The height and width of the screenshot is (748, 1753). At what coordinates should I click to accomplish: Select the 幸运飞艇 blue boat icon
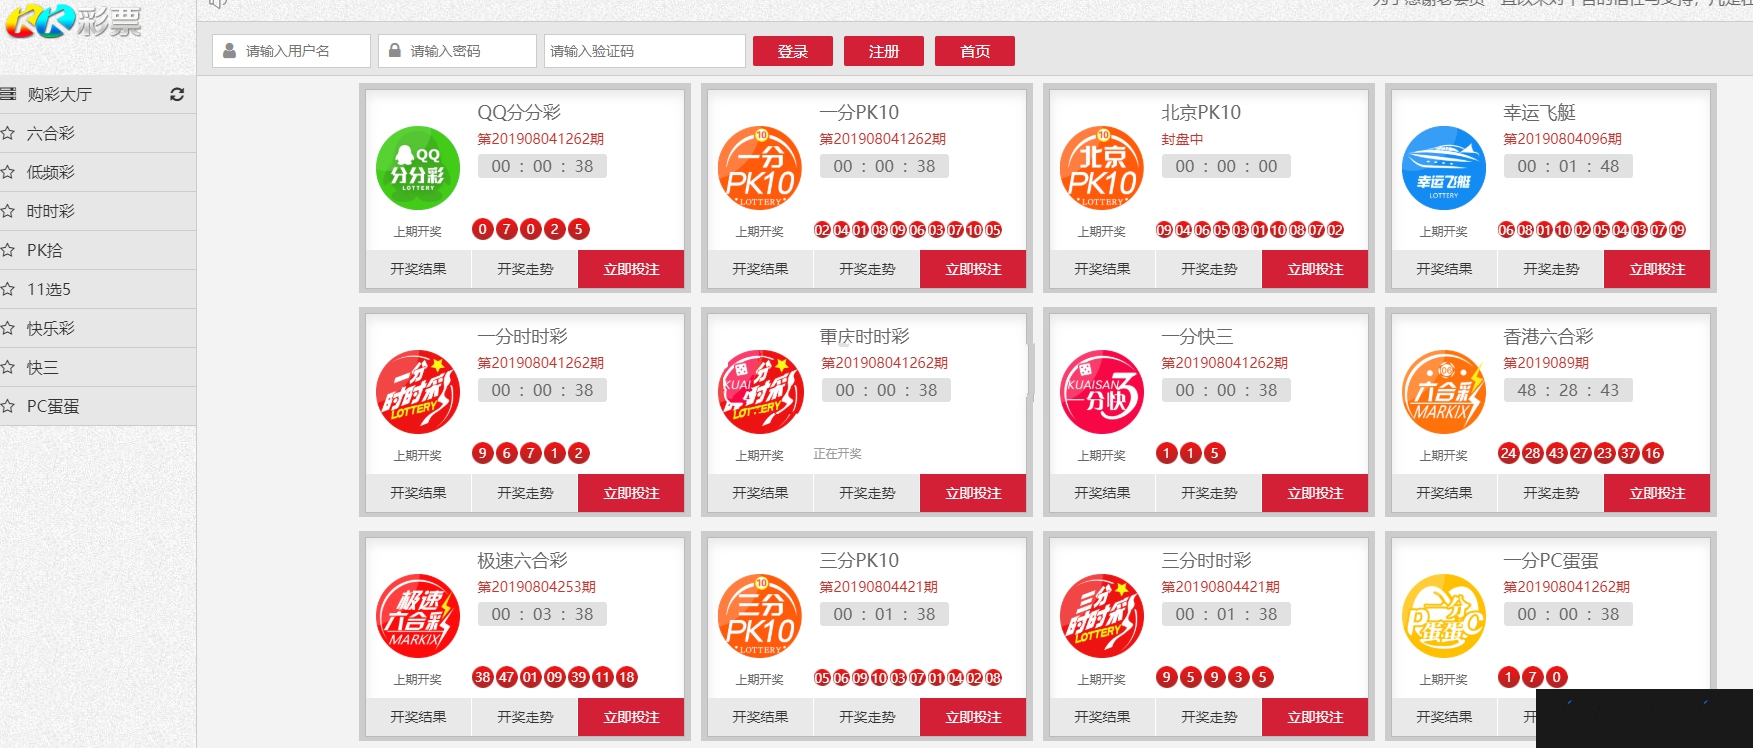[1443, 168]
